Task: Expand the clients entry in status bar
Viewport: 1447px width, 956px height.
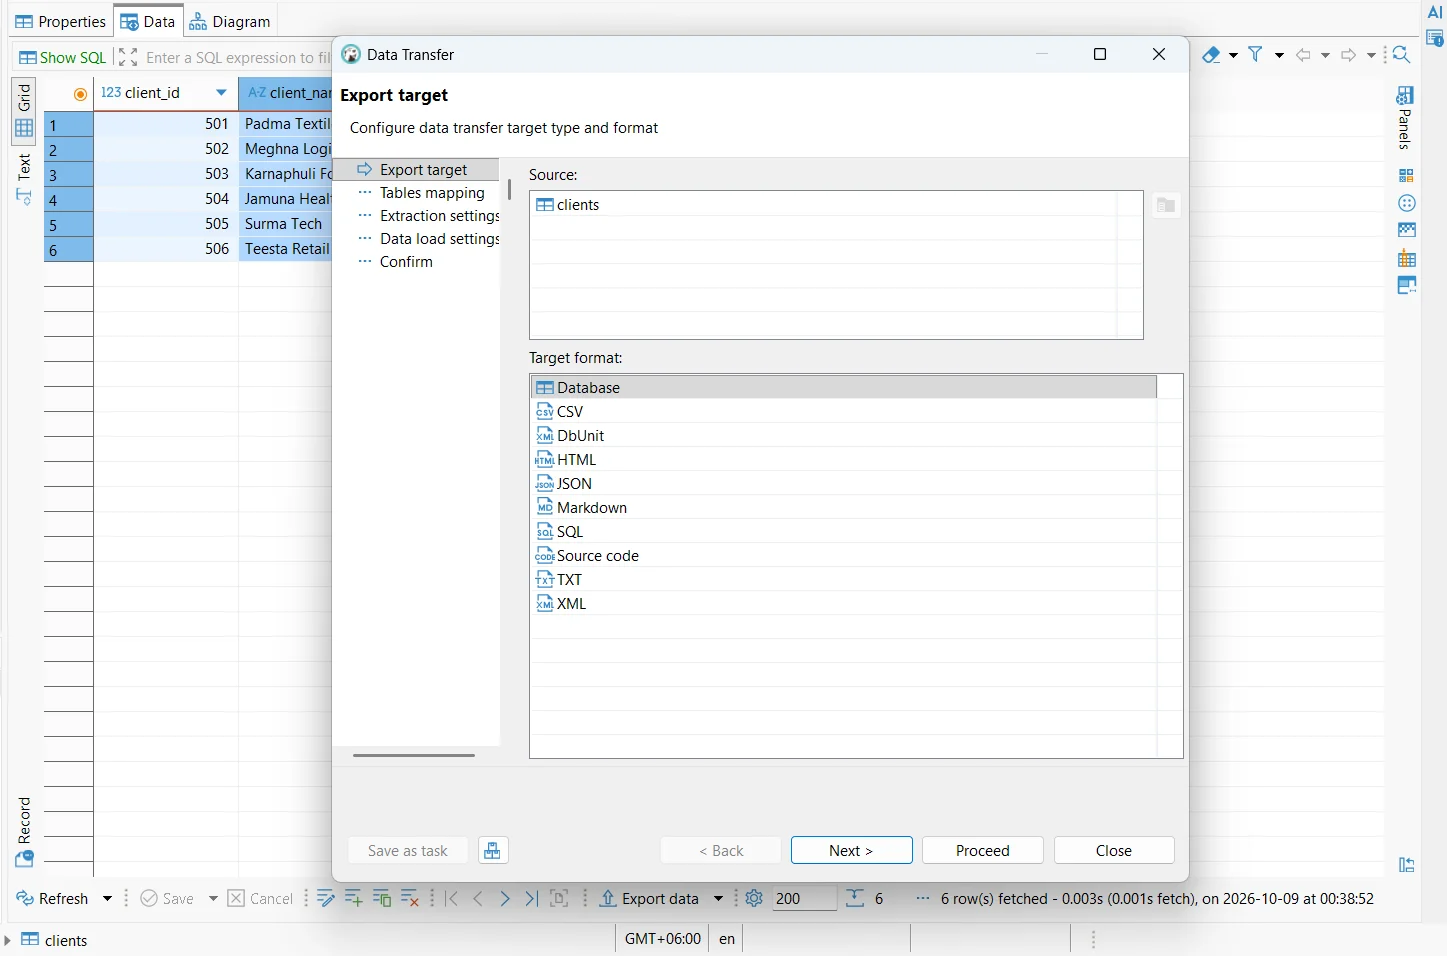Action: pyautogui.click(x=8, y=940)
